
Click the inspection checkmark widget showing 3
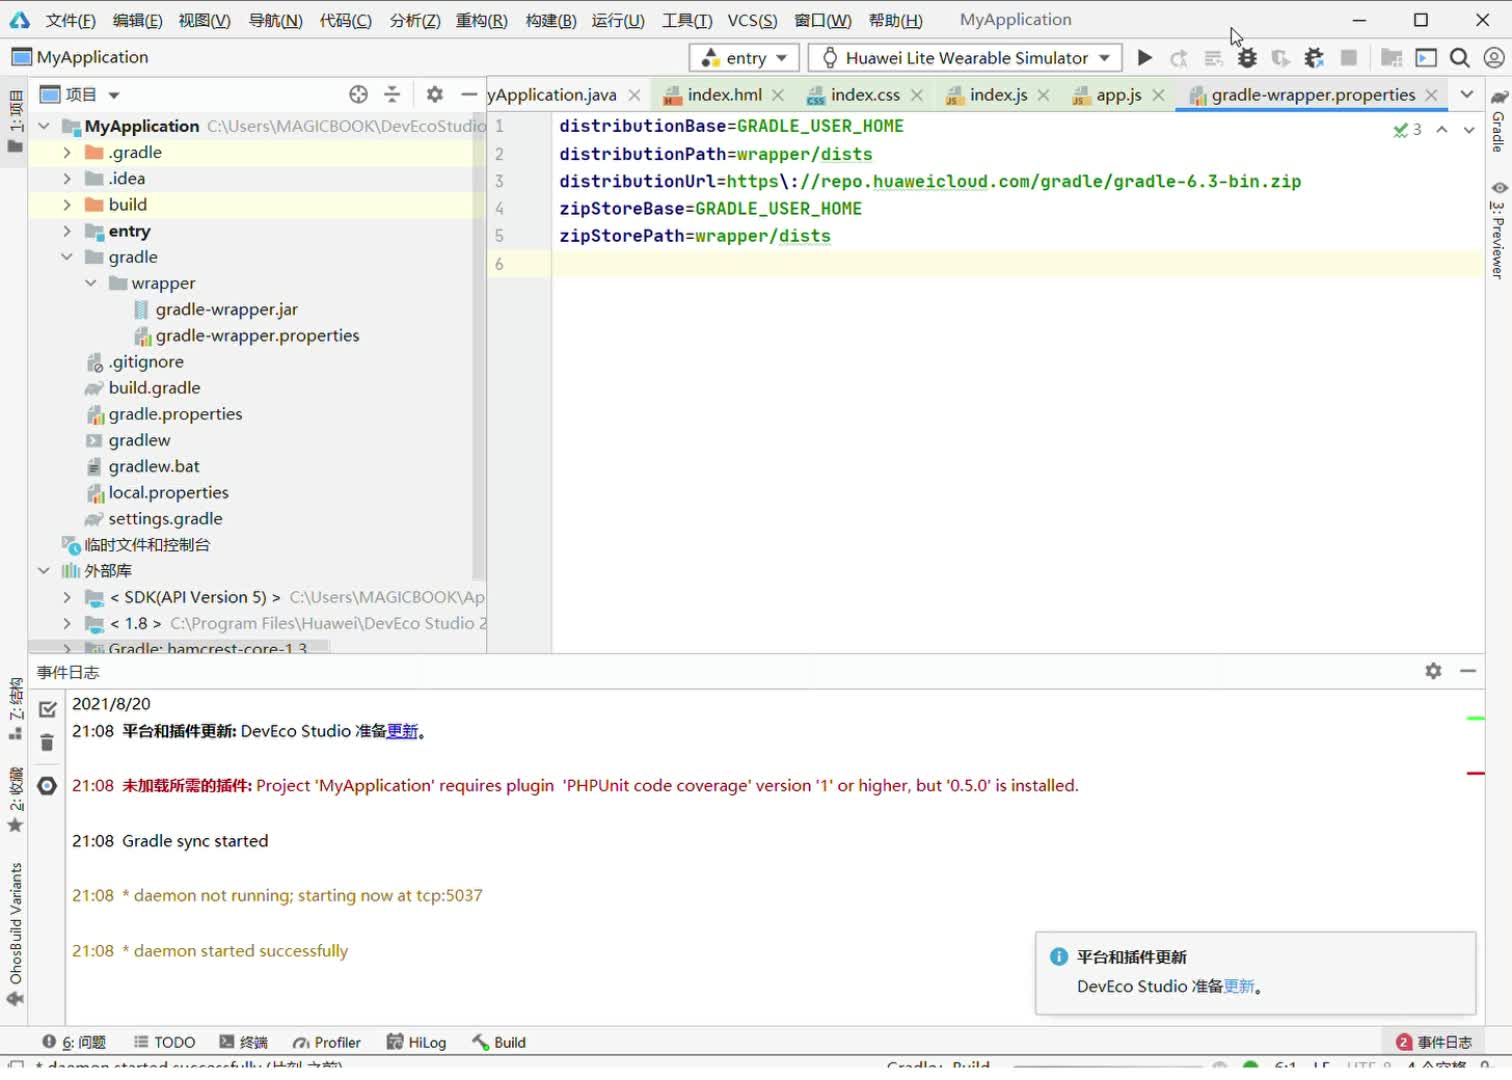(1407, 129)
